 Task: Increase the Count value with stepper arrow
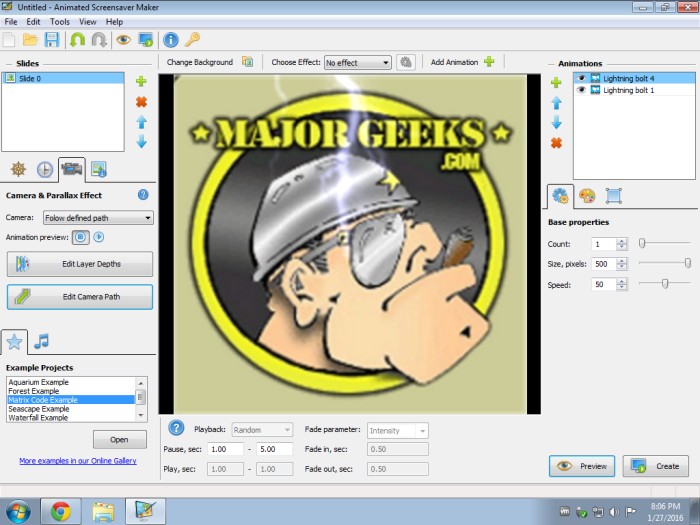[622, 241]
